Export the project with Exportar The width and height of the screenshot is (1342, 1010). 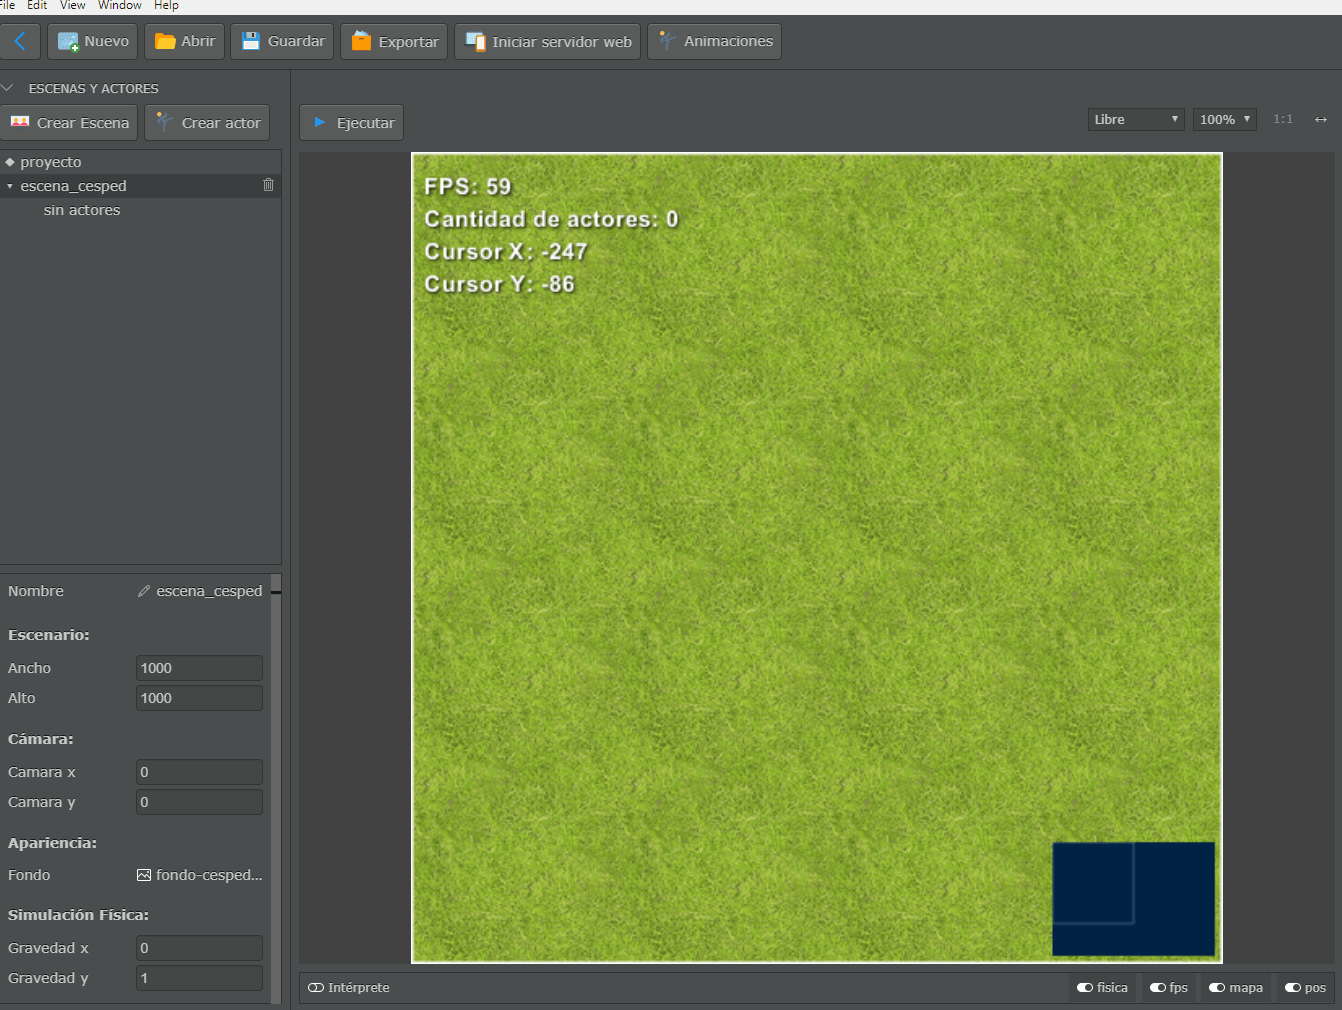click(394, 41)
